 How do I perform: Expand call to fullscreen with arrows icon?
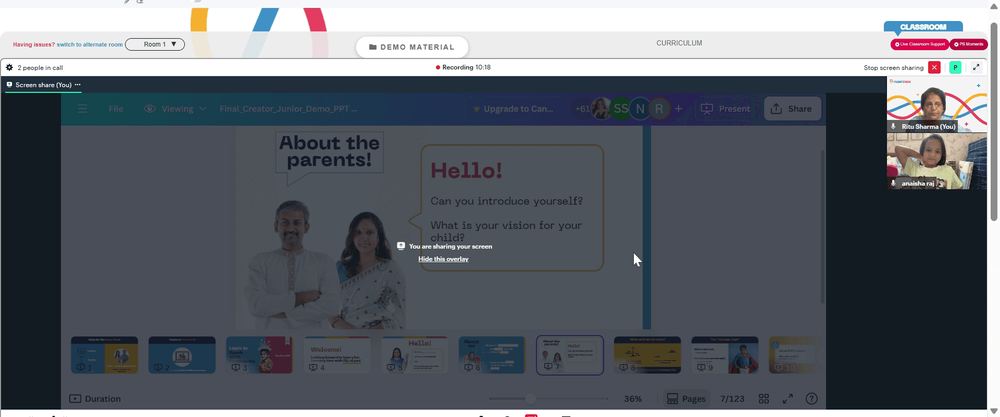coord(976,68)
